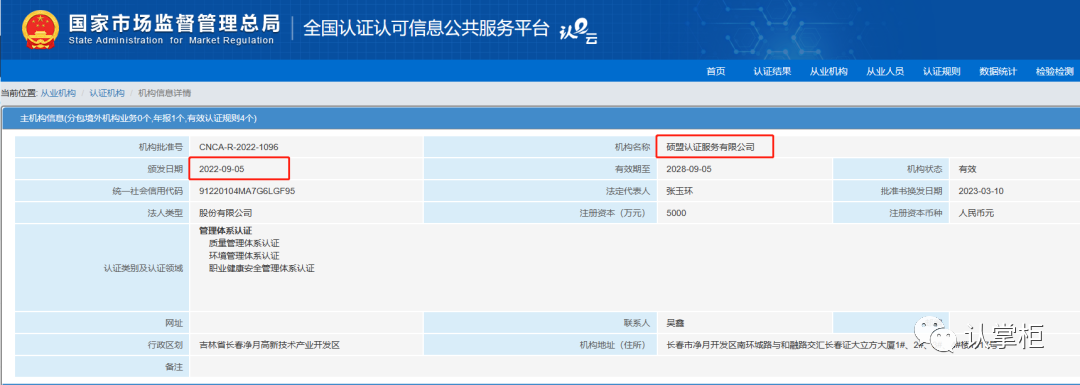
Task: Click contact person 吴鑫
Action: coord(676,322)
